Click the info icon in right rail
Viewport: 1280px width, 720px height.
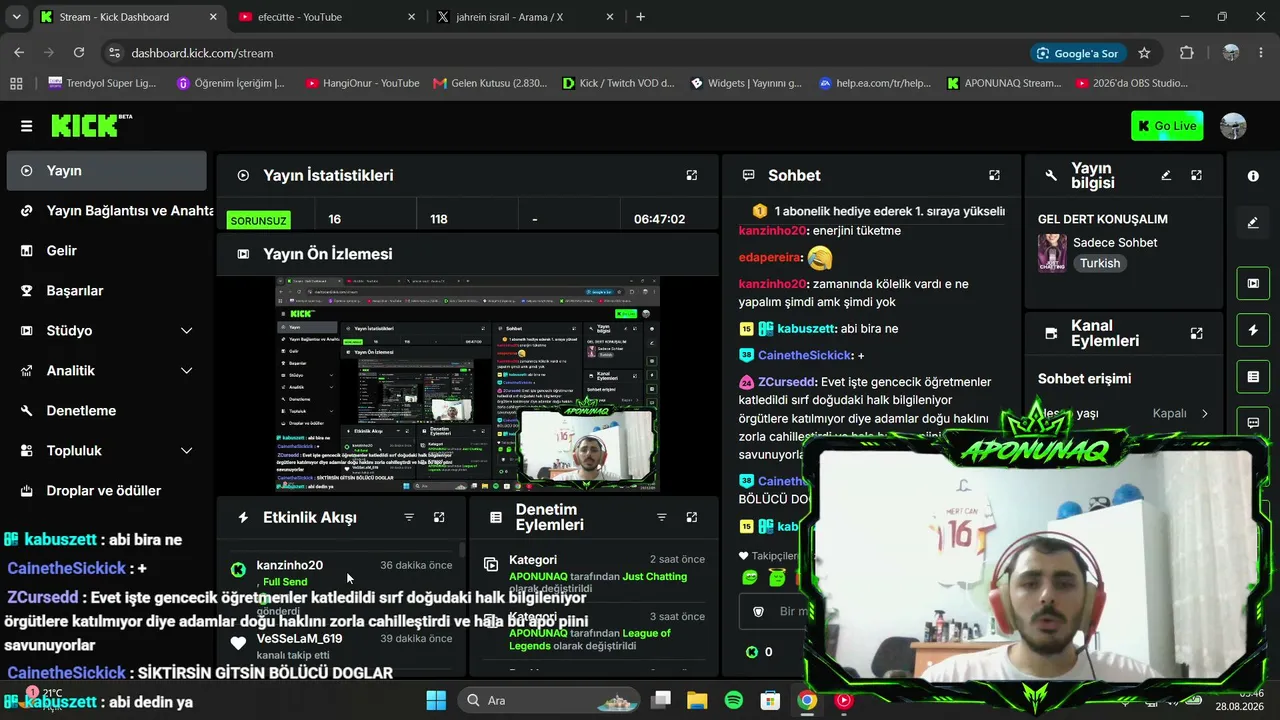[1253, 176]
